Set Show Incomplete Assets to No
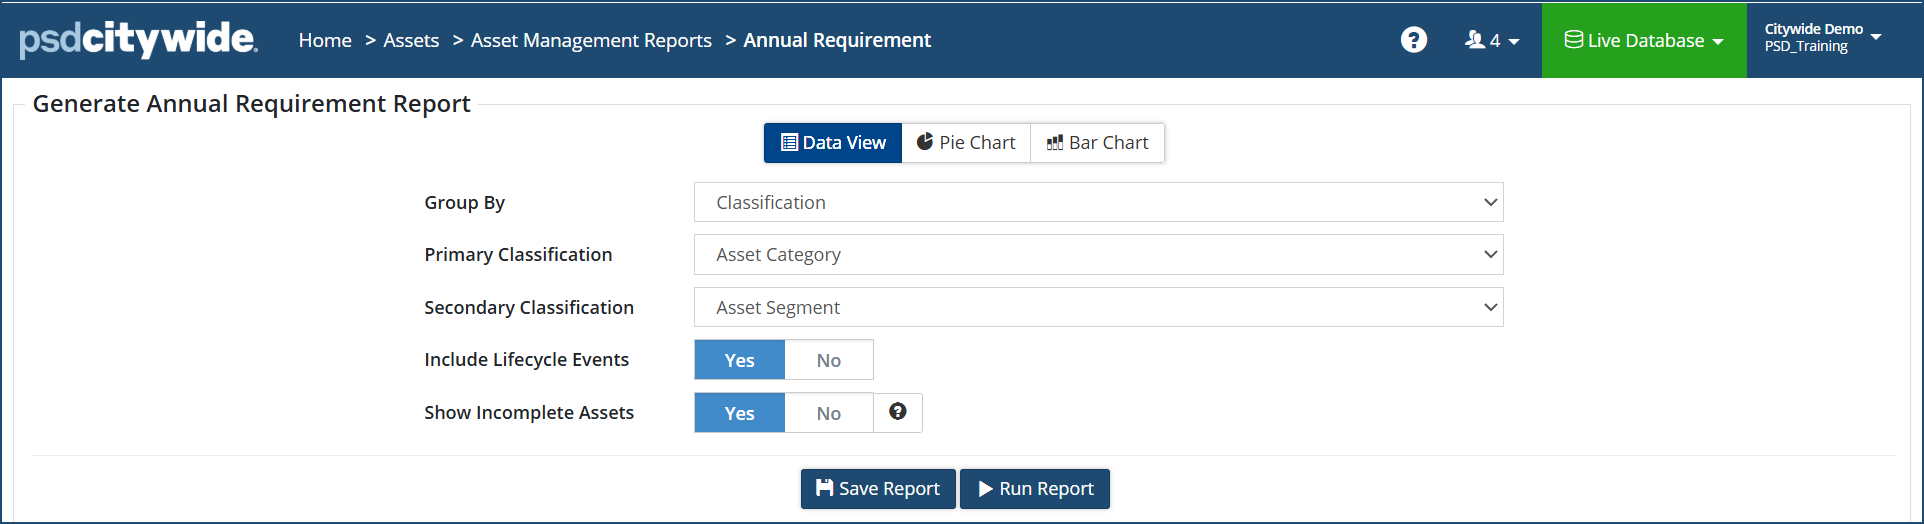Viewport: 1924px width, 524px height. coord(828,413)
